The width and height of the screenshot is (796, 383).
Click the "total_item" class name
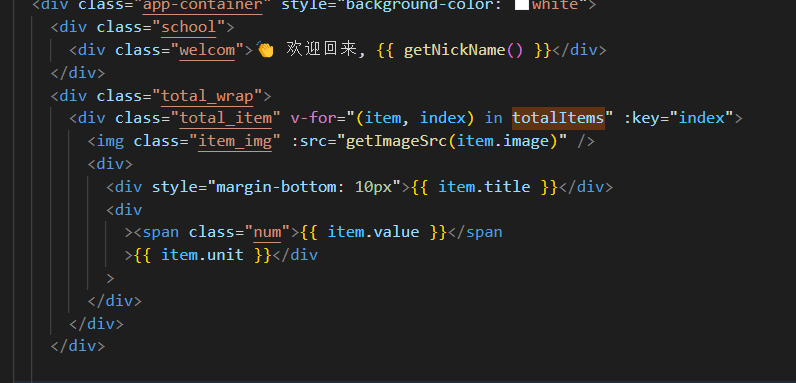225,118
